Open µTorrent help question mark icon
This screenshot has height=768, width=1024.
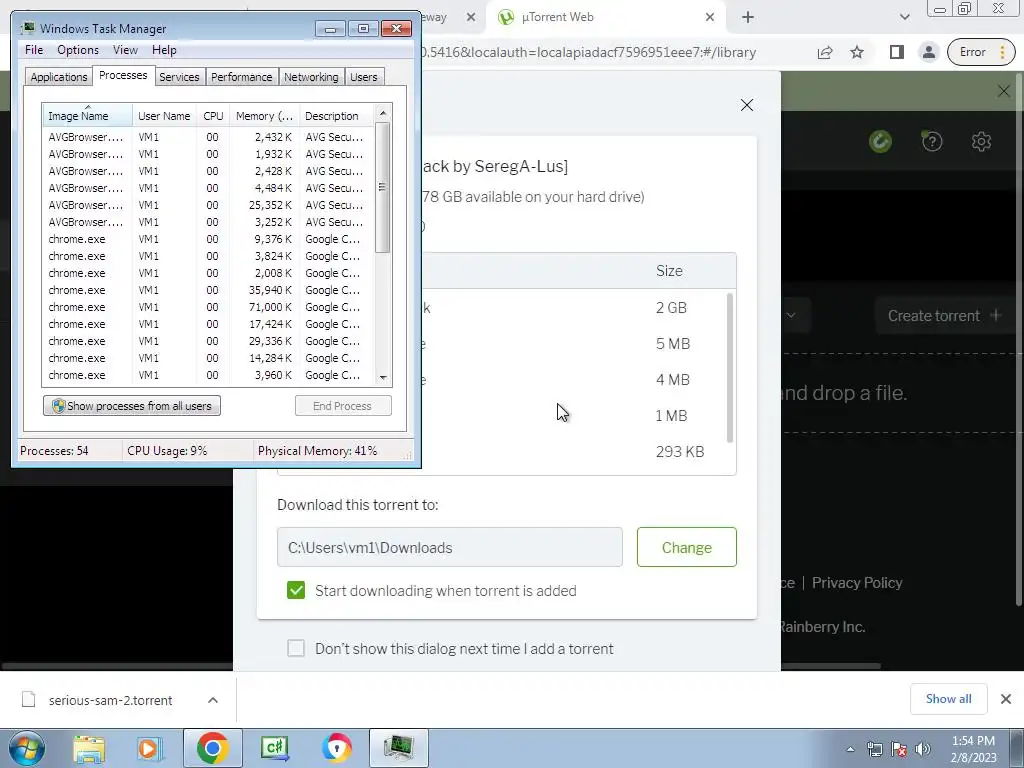click(932, 141)
